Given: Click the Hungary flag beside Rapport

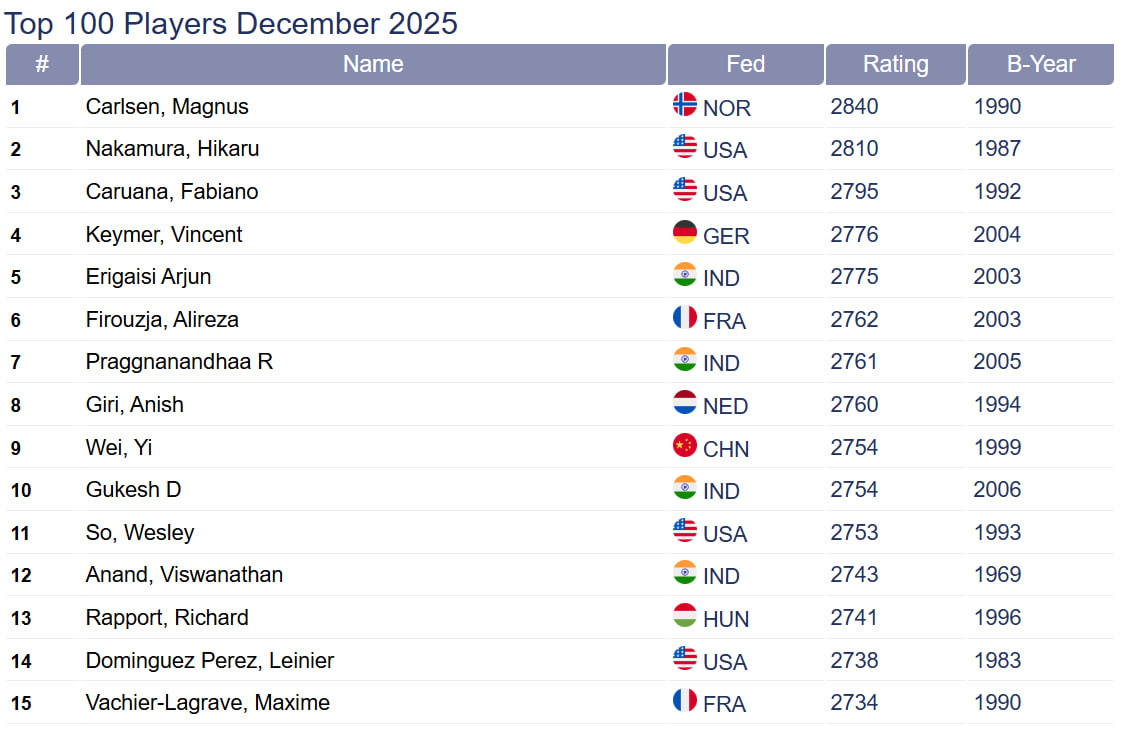Looking at the screenshot, I should coord(685,616).
